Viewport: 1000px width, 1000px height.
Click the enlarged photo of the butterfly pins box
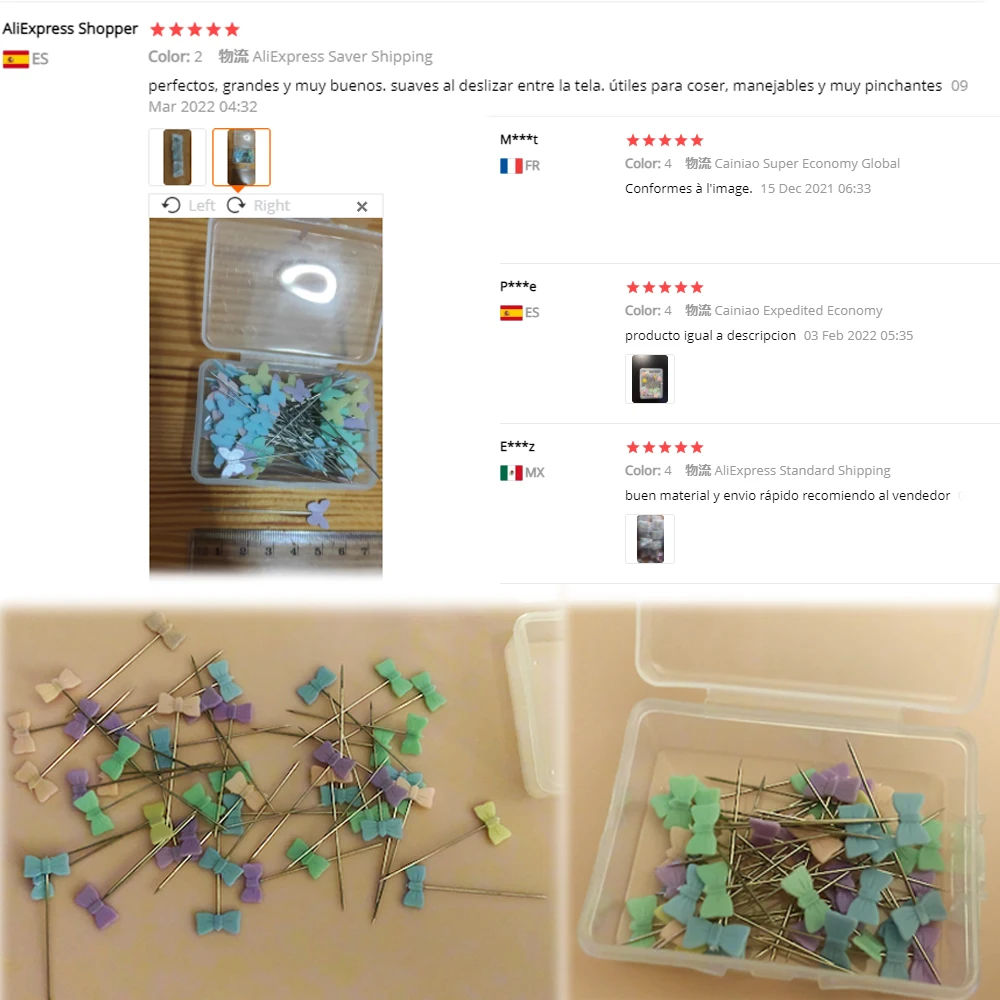[x=266, y=398]
